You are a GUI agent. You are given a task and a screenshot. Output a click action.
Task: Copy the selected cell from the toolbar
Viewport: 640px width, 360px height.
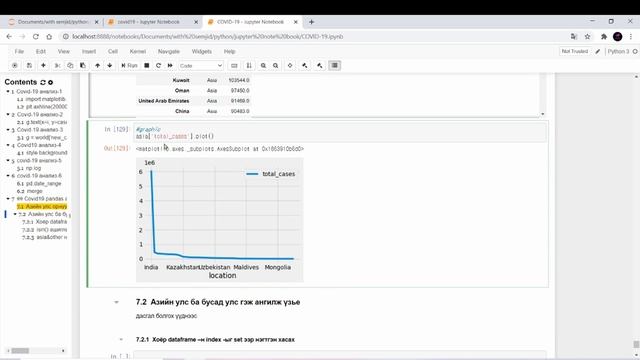pos(70,65)
